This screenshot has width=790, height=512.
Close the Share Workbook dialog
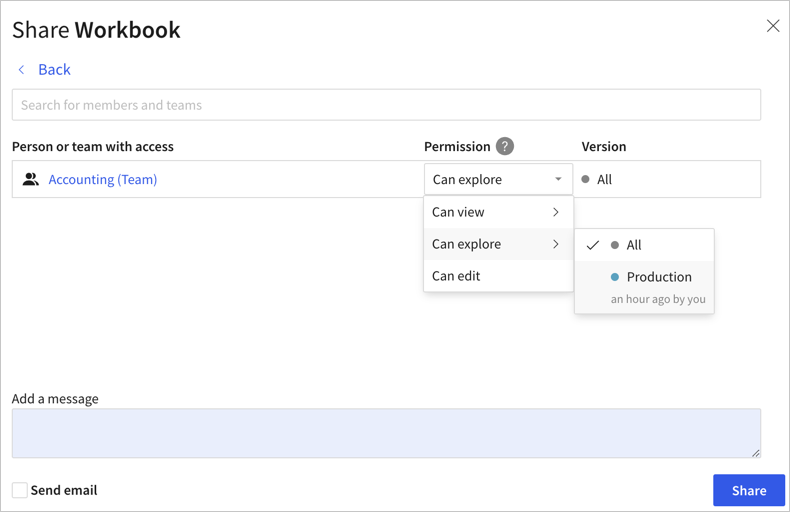(773, 26)
